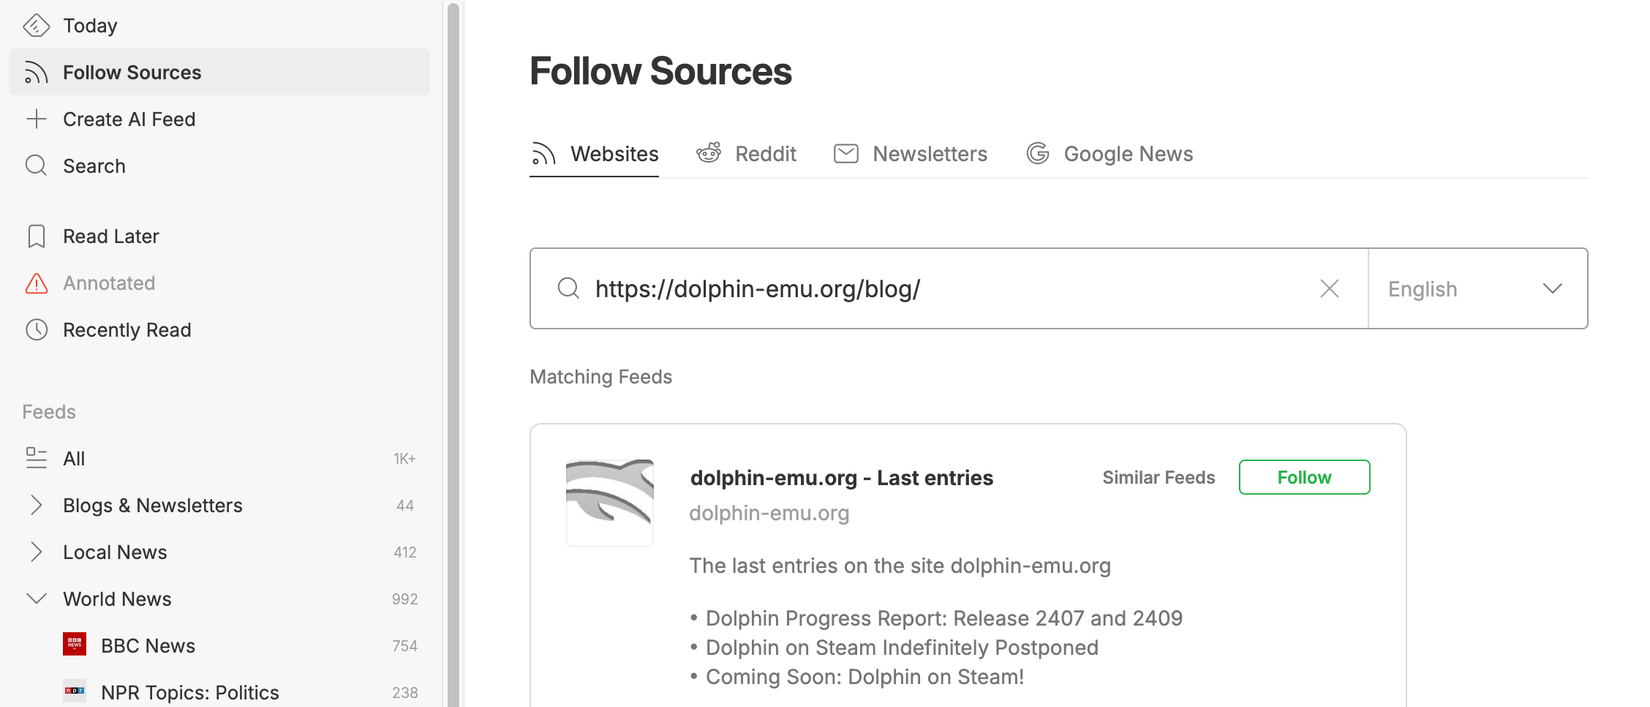Click the Google News G icon
1650x707 pixels.
[x=1038, y=153]
